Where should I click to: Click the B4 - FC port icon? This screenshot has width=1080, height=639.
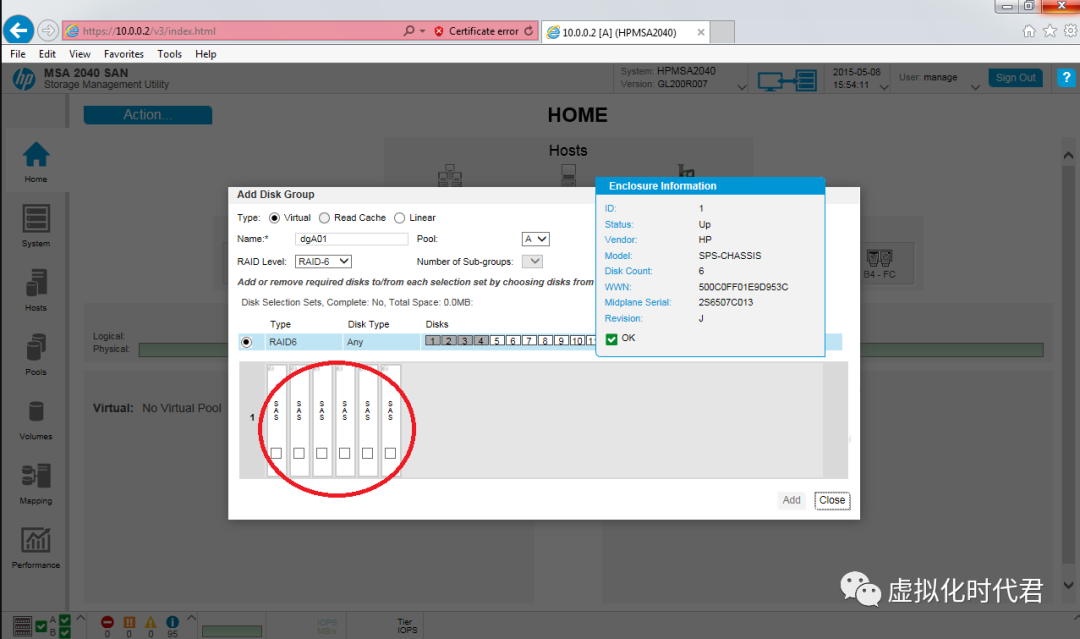(880, 259)
